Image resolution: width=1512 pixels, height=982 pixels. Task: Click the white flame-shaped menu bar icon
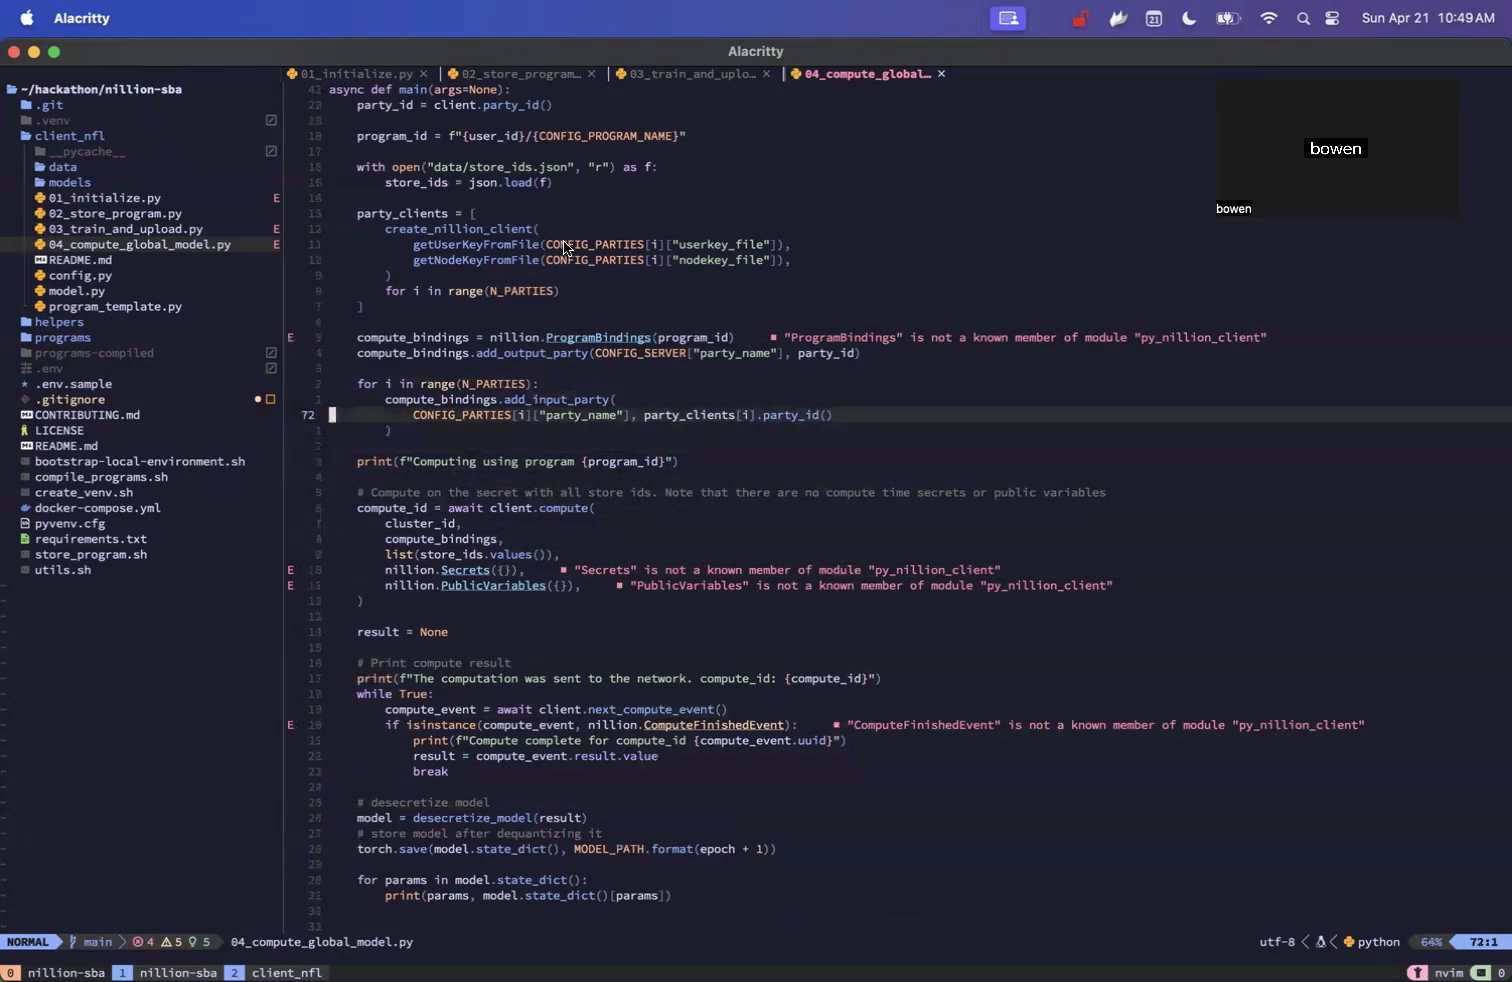1118,18
